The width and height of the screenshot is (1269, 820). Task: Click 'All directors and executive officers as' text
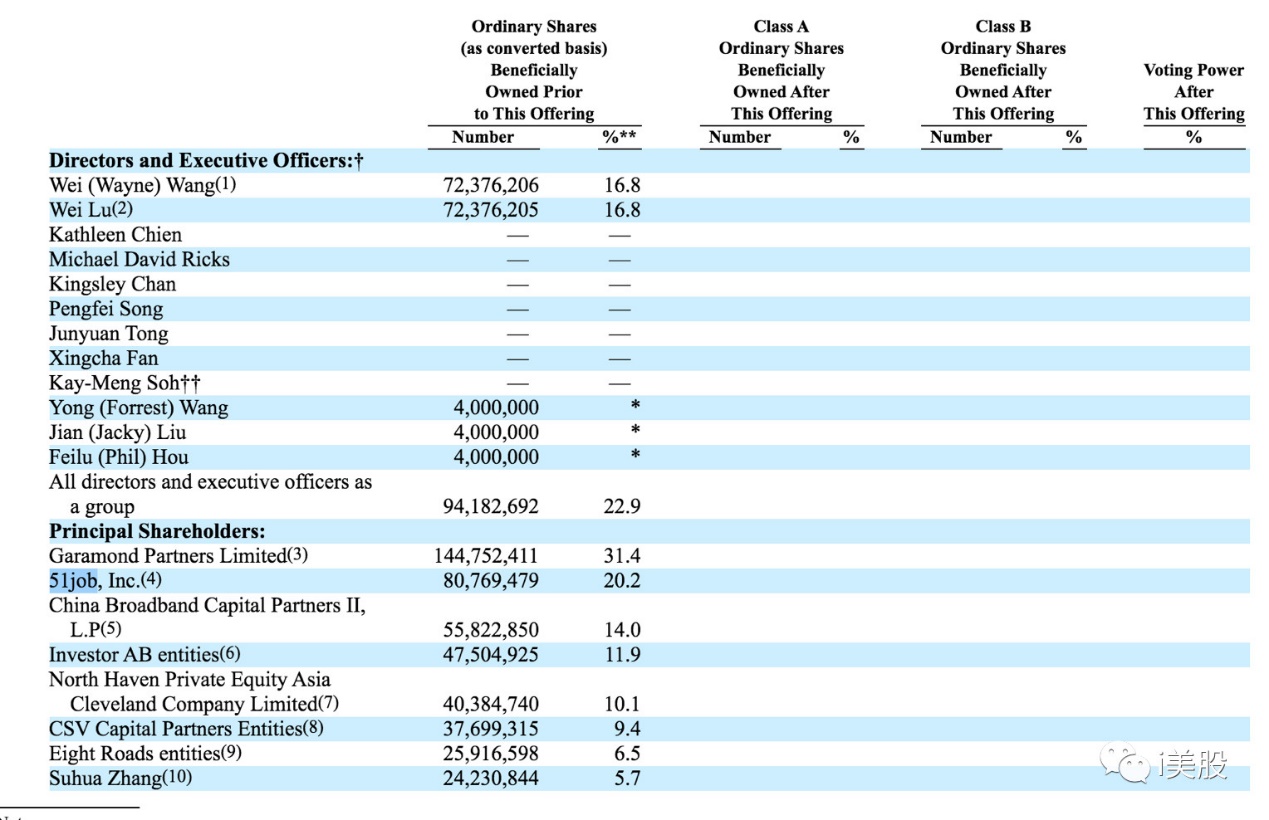(x=211, y=482)
